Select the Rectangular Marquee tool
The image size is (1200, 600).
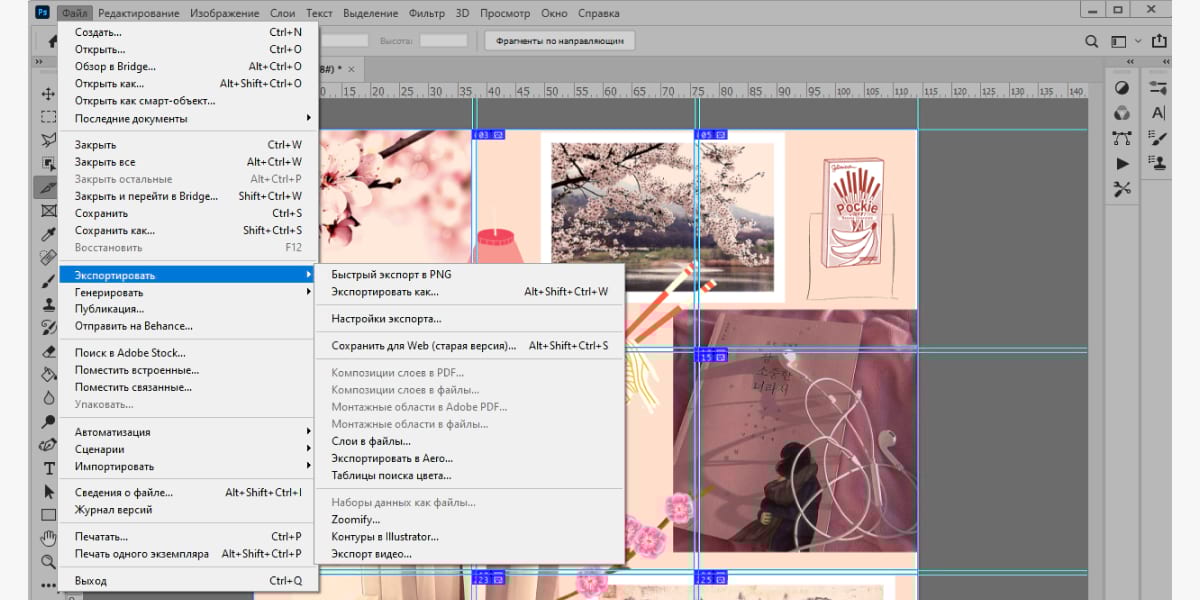pos(48,117)
